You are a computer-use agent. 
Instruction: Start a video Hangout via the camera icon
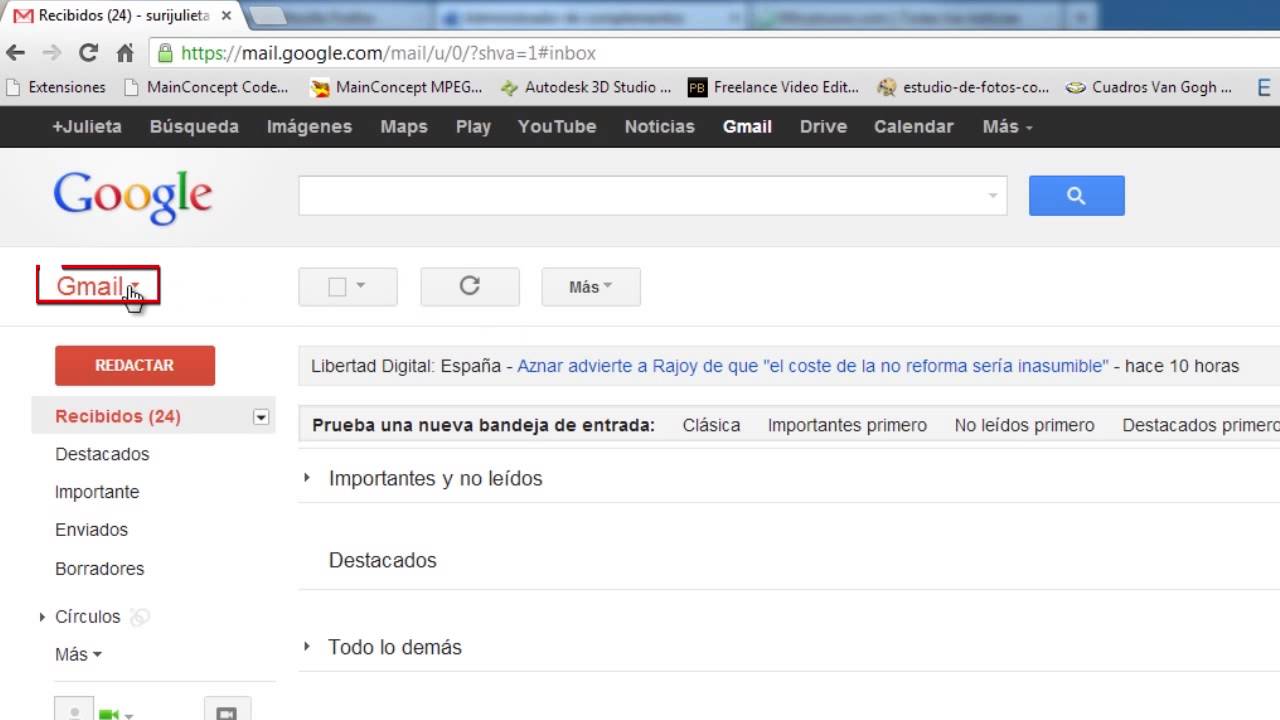[x=227, y=710]
